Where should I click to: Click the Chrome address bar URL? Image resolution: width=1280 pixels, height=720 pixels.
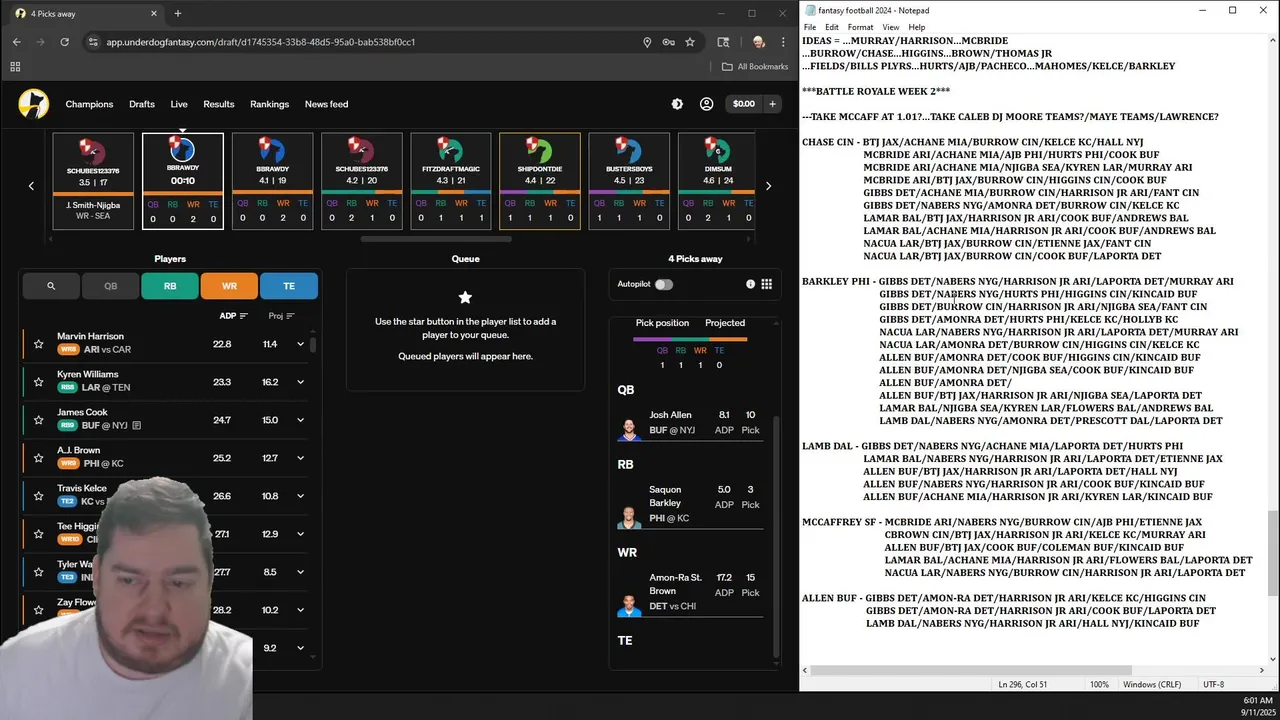click(x=260, y=42)
